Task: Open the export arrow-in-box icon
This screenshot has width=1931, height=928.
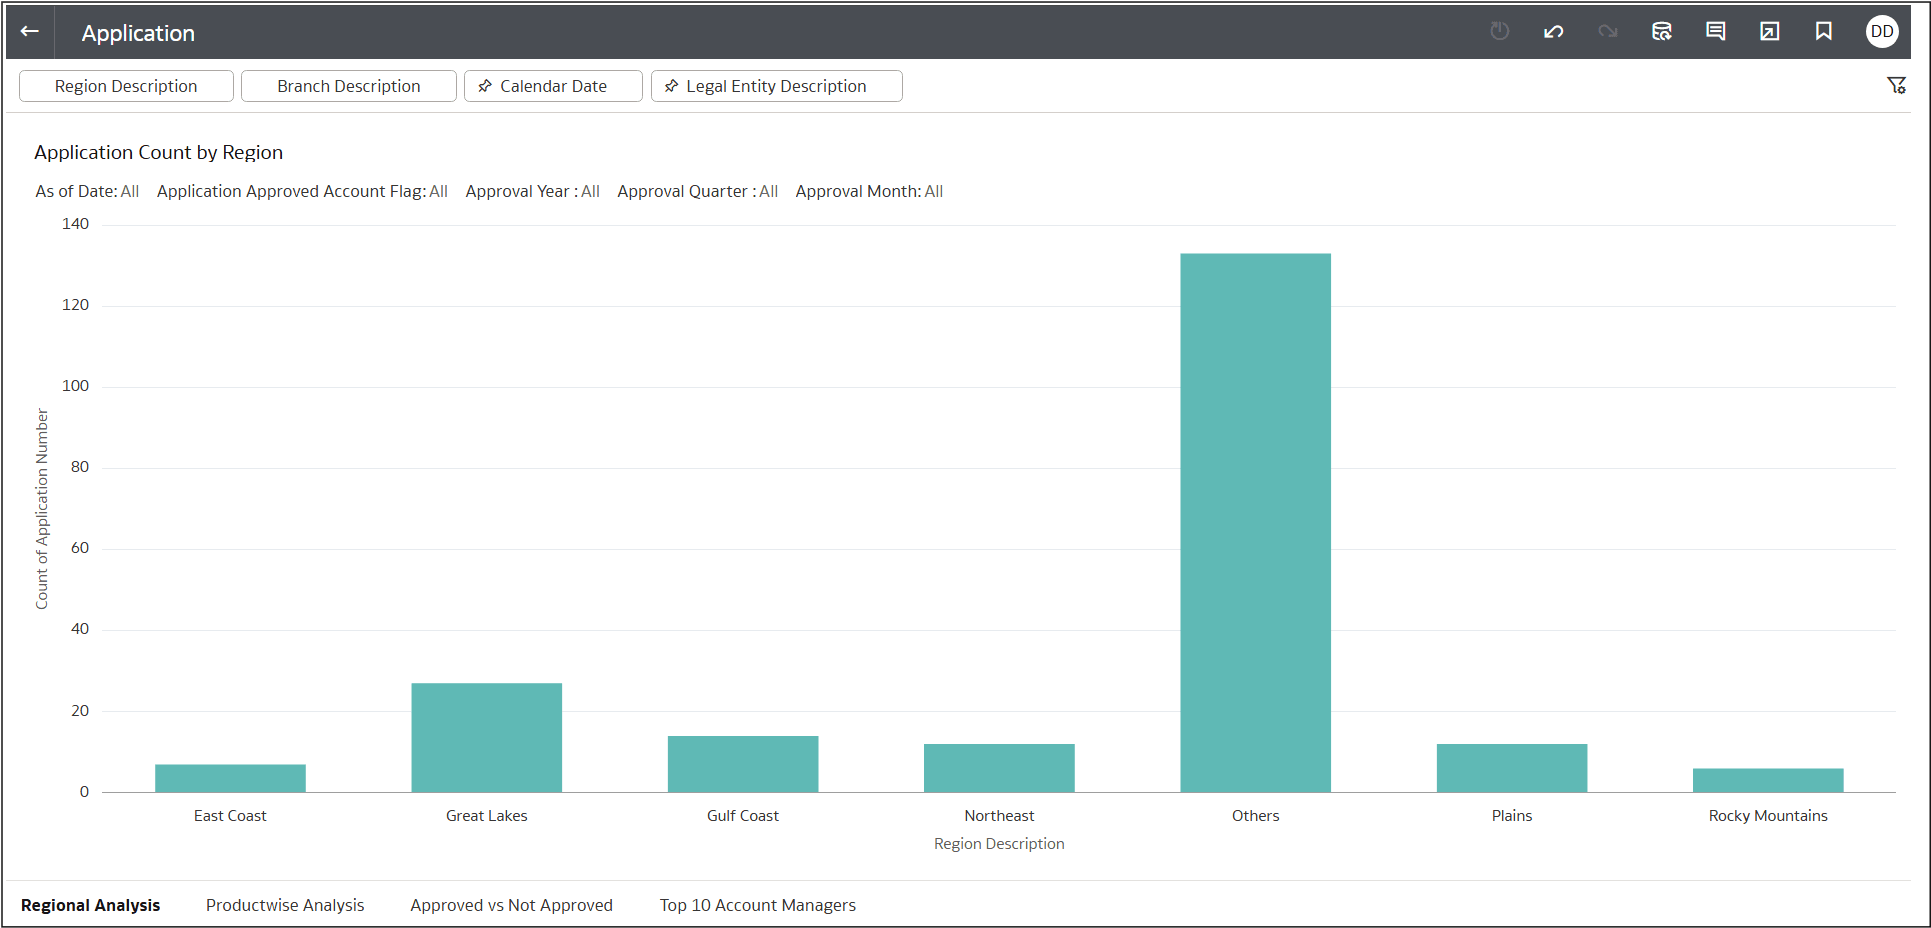Action: click(x=1770, y=32)
